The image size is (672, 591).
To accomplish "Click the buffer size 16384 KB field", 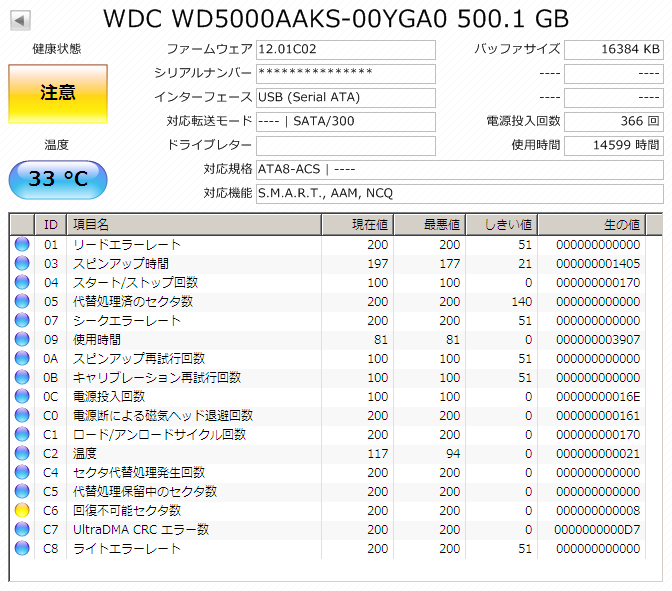I will (x=614, y=50).
